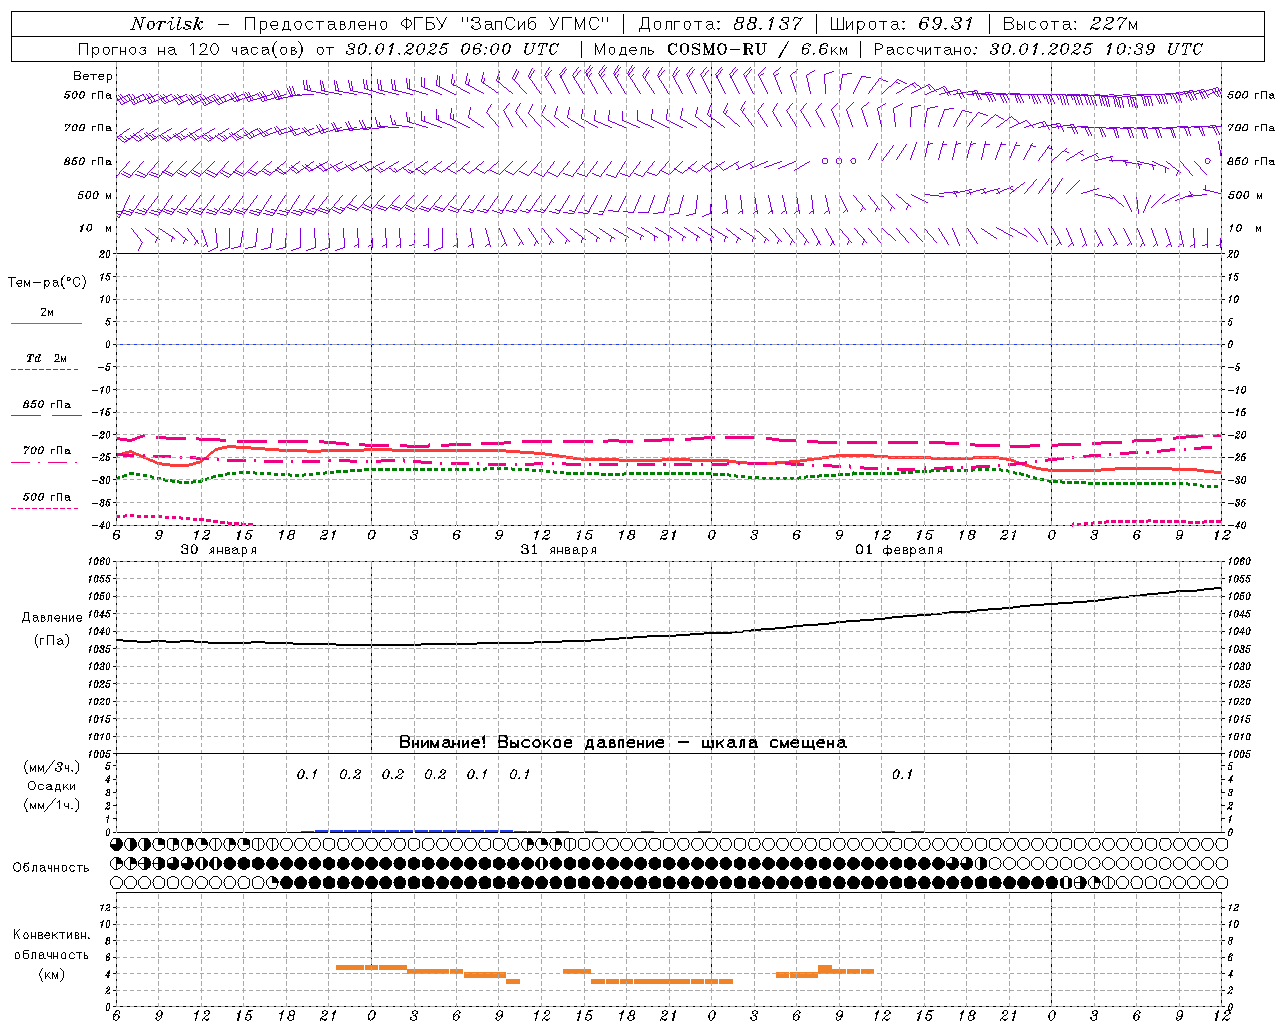The image size is (1280, 1024).
Task: Click the 'Облачность' cloudiness label
Action: click(x=51, y=868)
